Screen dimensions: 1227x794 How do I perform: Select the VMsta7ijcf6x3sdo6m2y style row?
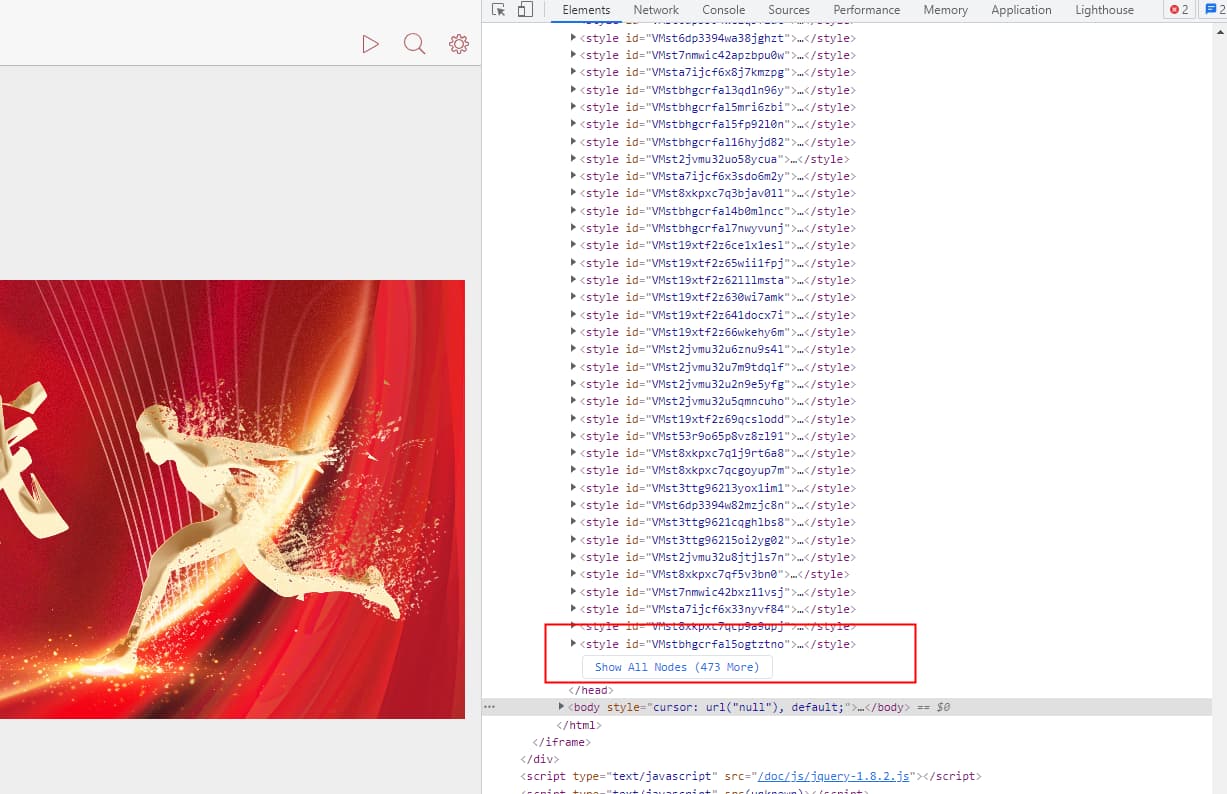click(716, 176)
